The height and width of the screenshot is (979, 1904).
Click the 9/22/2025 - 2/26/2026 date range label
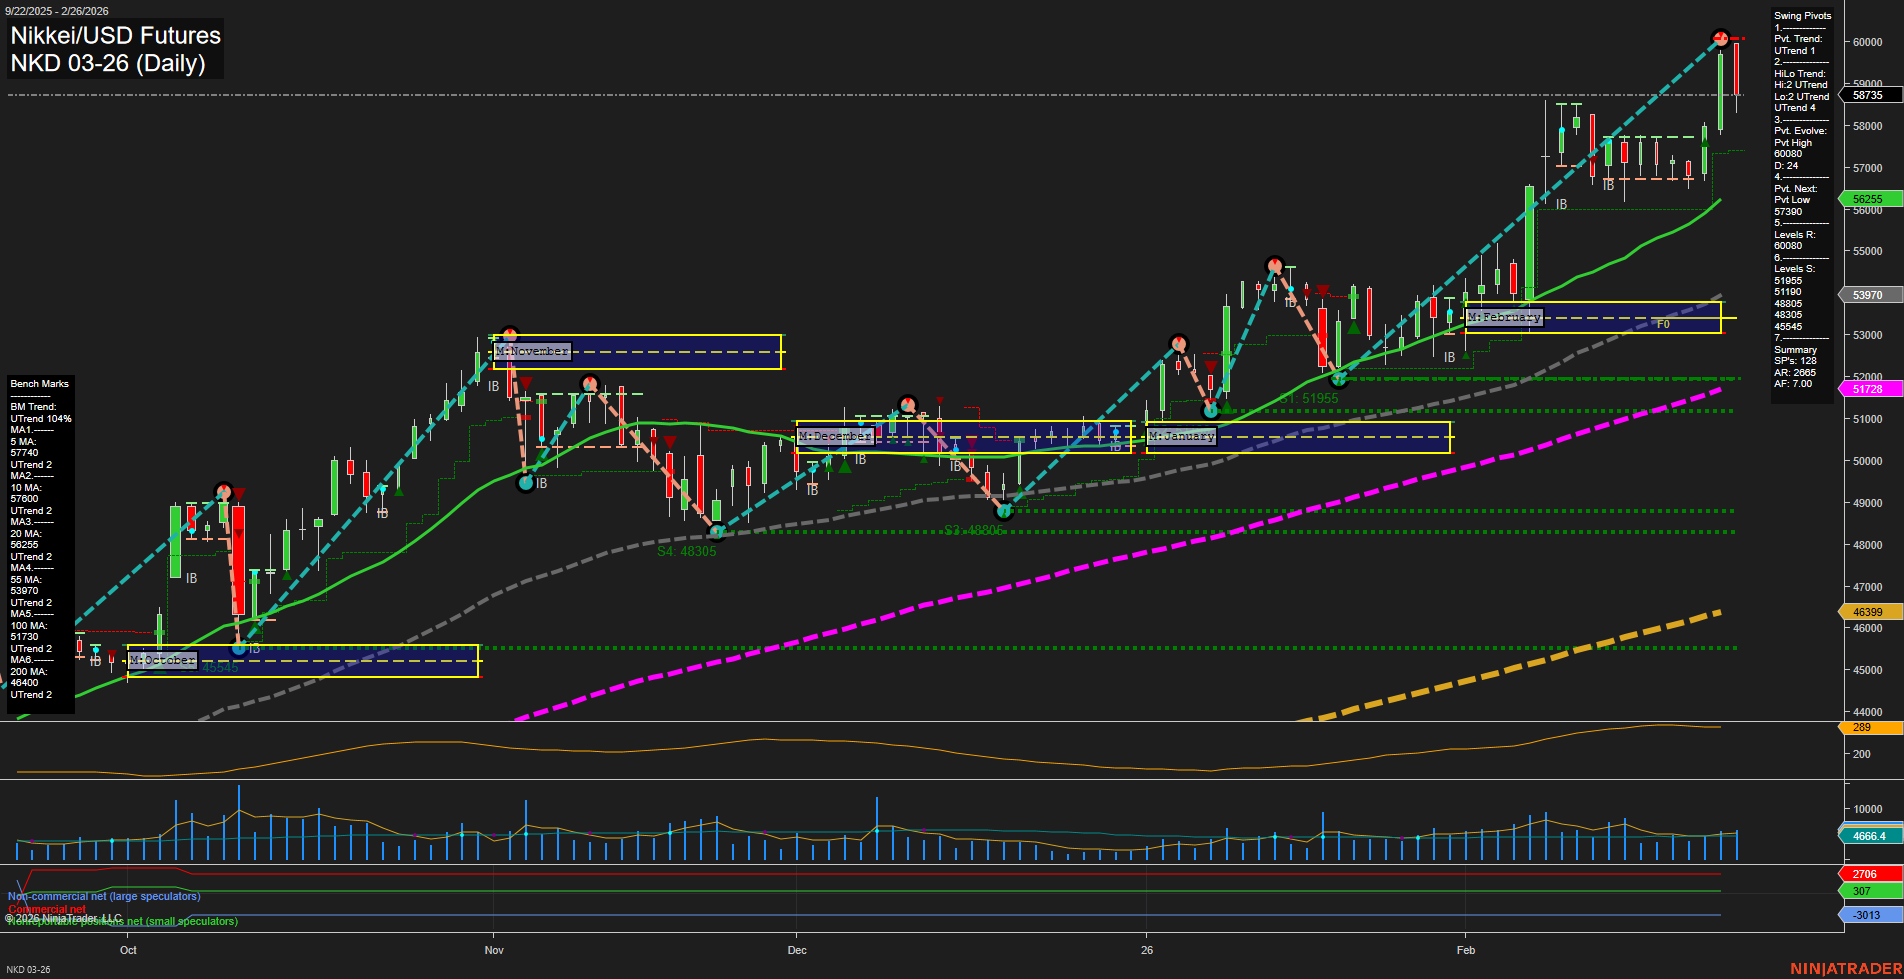tap(58, 11)
